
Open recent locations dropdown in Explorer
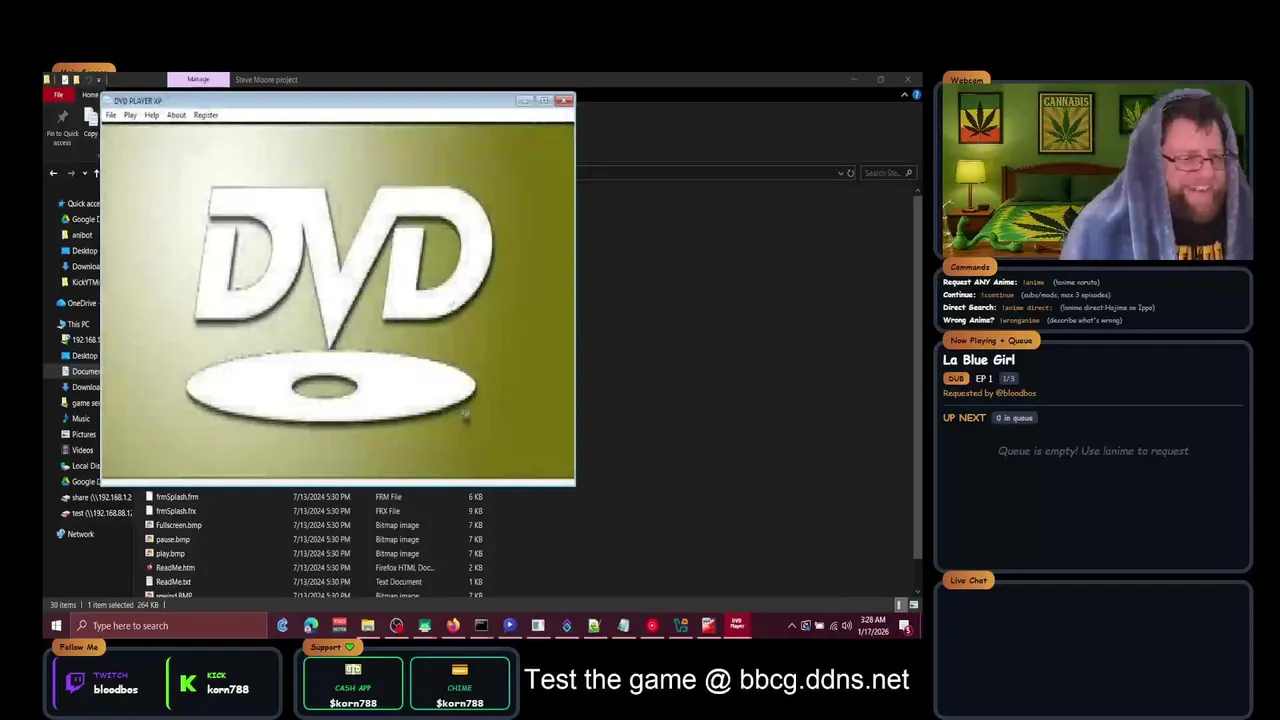[84, 173]
